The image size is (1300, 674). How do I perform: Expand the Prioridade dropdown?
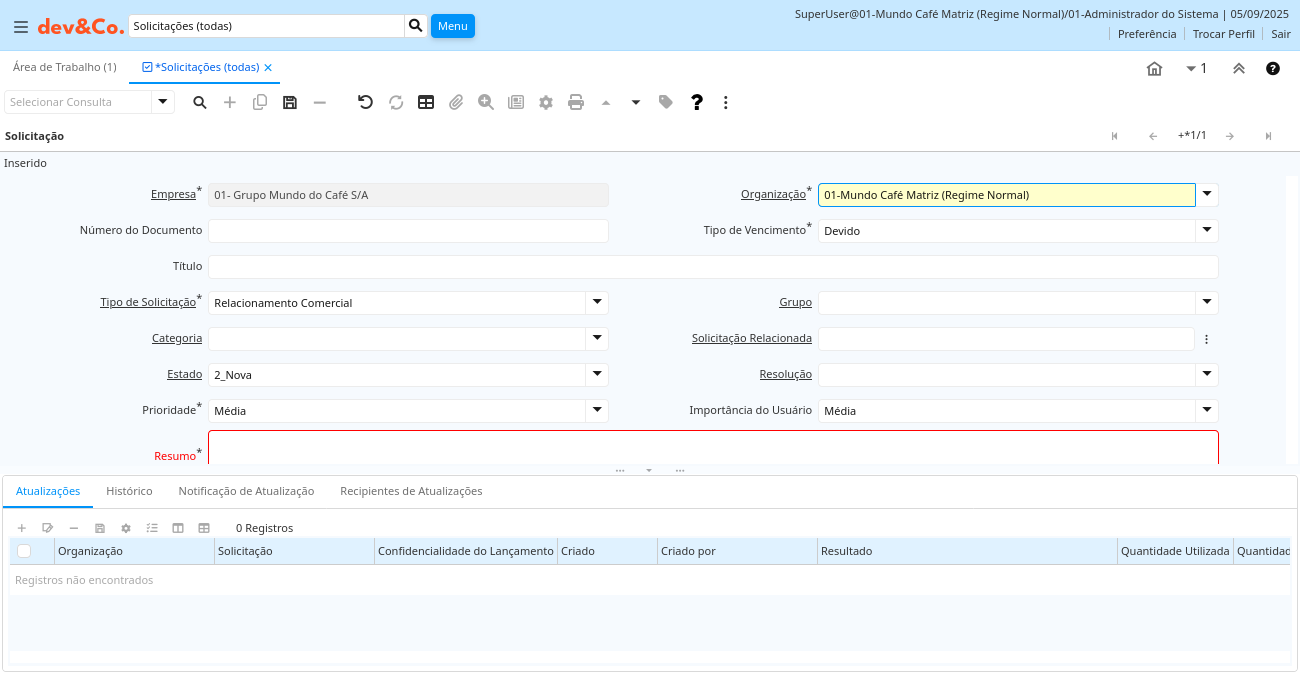click(596, 410)
